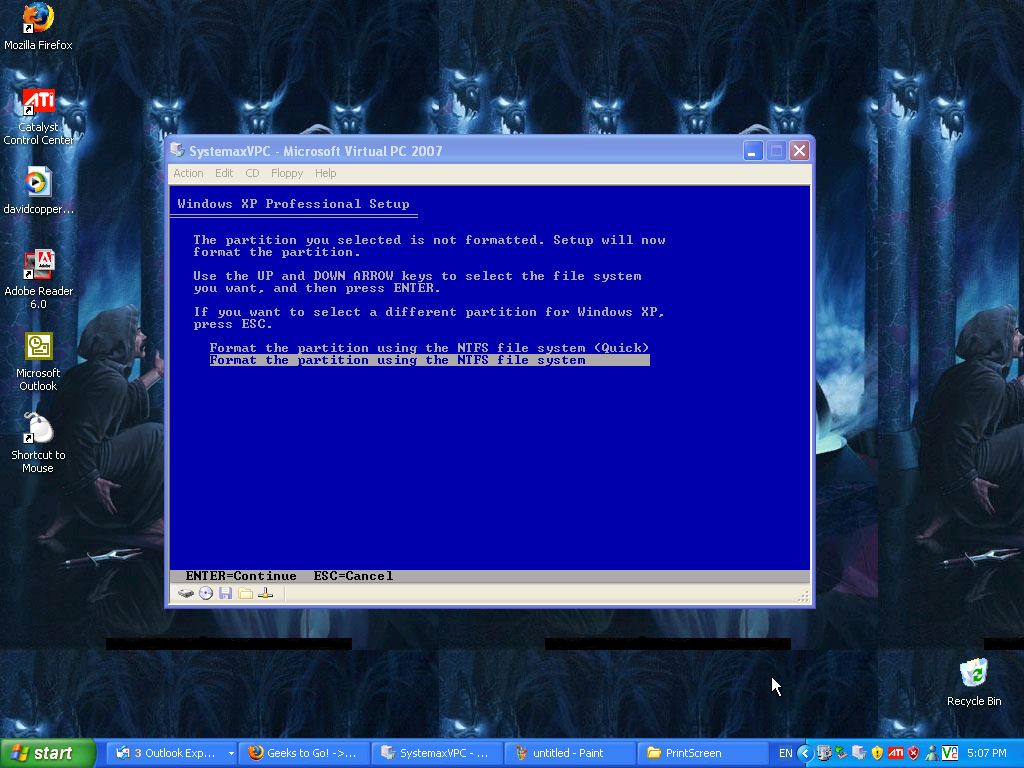Switch to the PrintScreen folder taskbar button
This screenshot has width=1024, height=768.
[x=703, y=753]
